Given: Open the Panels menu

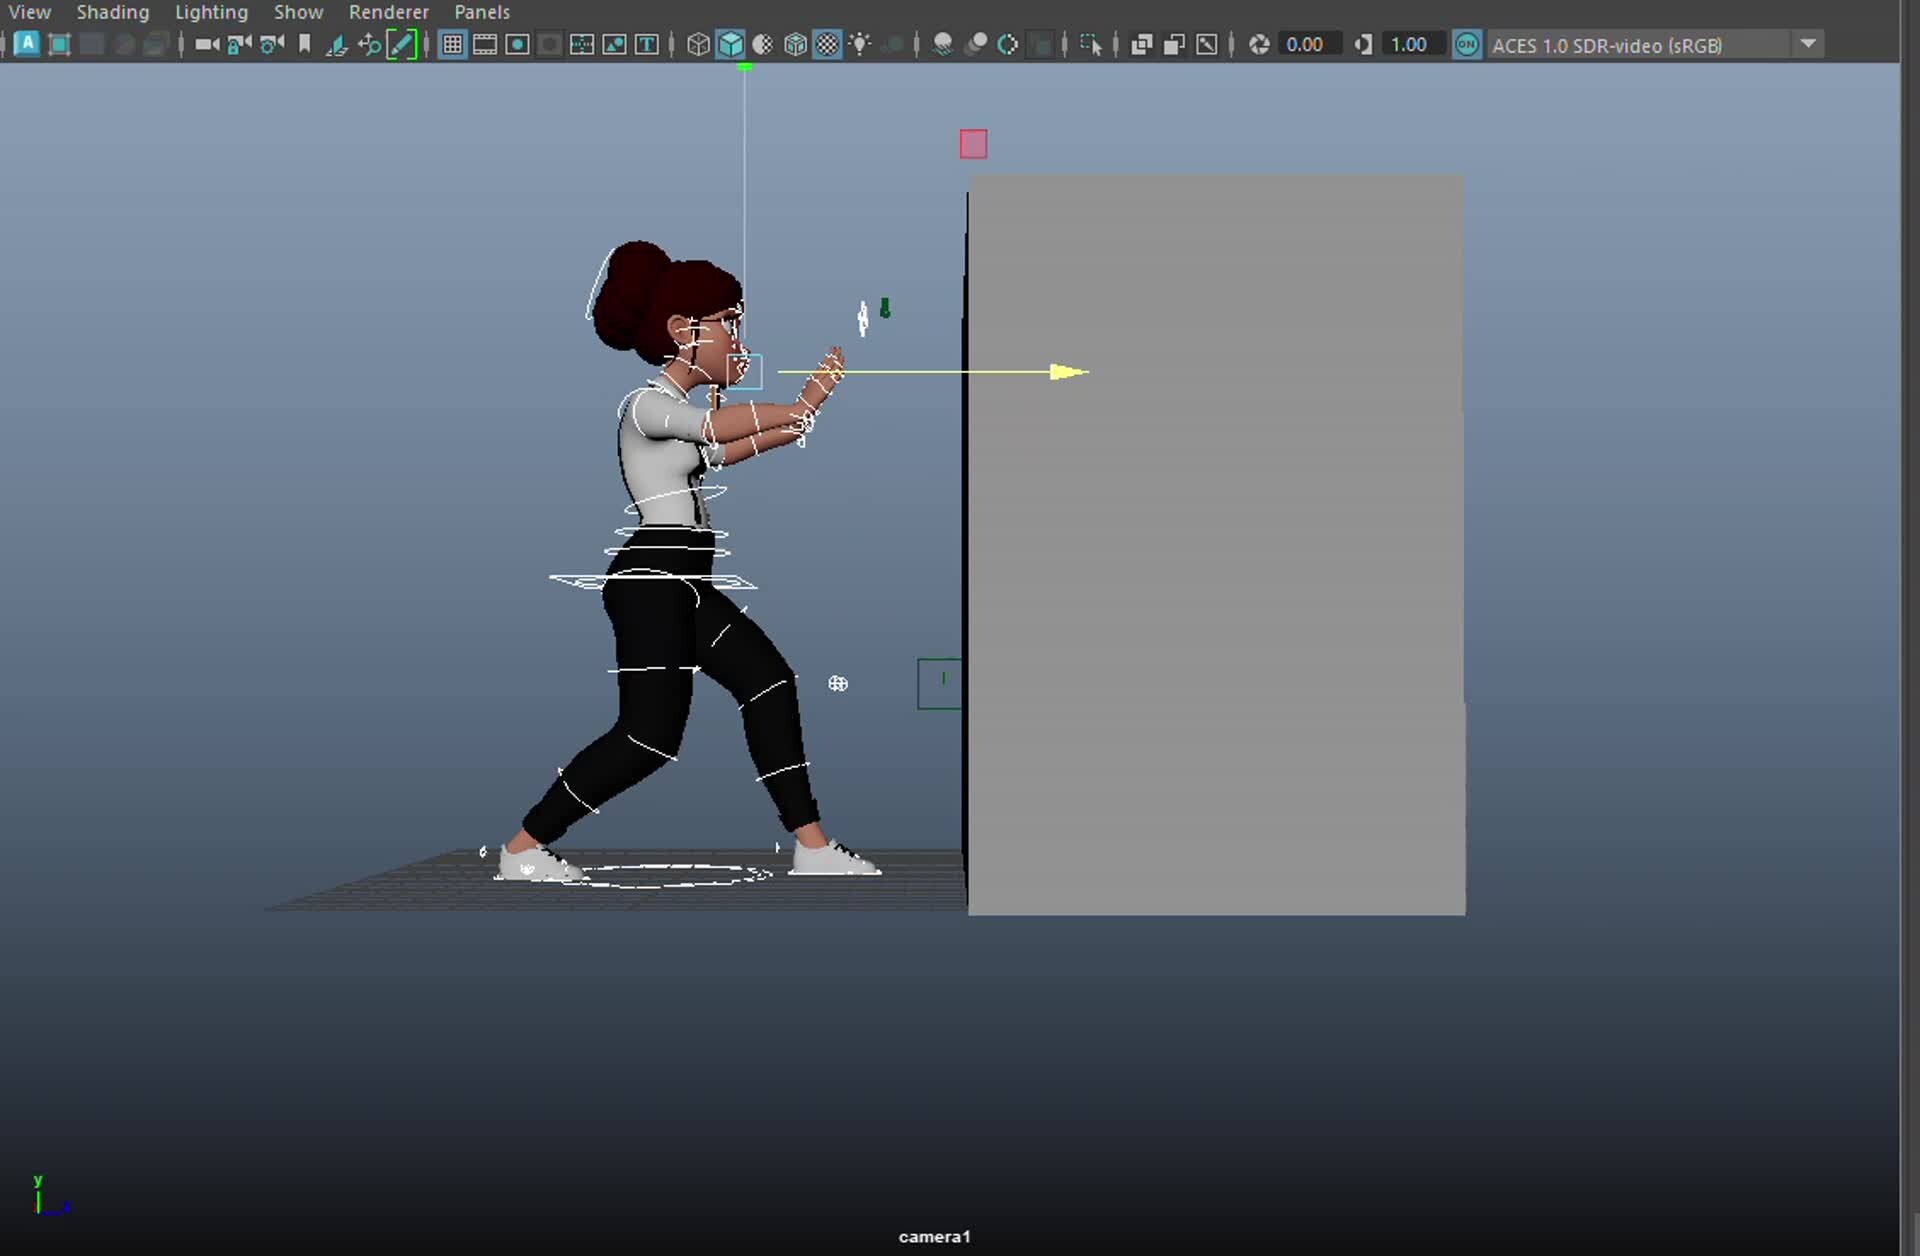Looking at the screenshot, I should [482, 12].
